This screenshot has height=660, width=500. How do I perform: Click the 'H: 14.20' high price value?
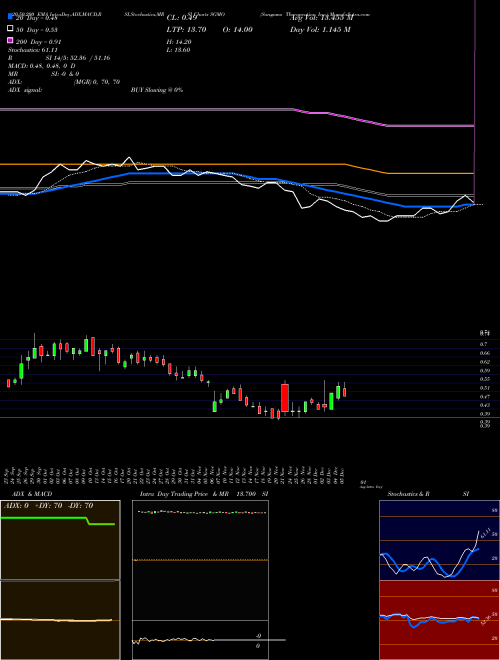pyautogui.click(x=179, y=42)
